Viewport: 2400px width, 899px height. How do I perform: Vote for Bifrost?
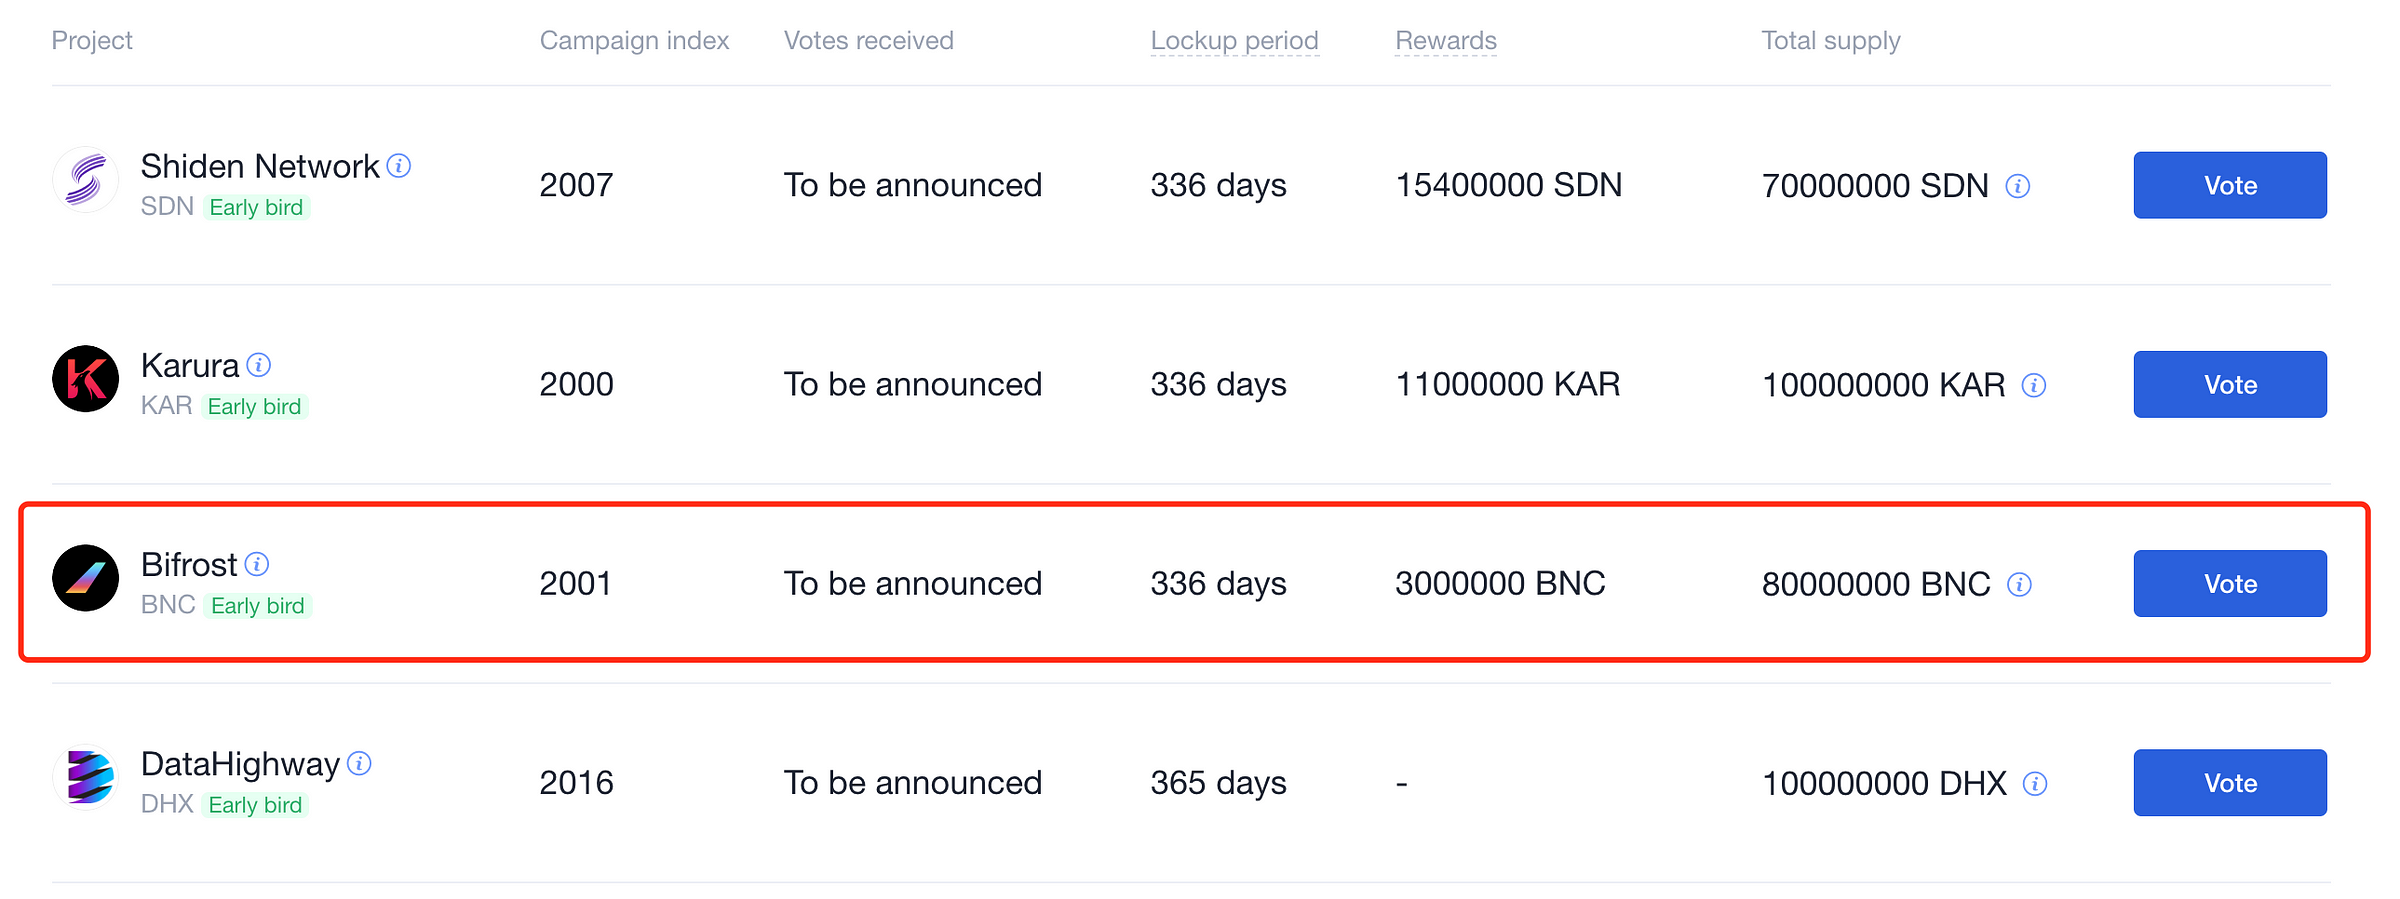coord(2230,583)
